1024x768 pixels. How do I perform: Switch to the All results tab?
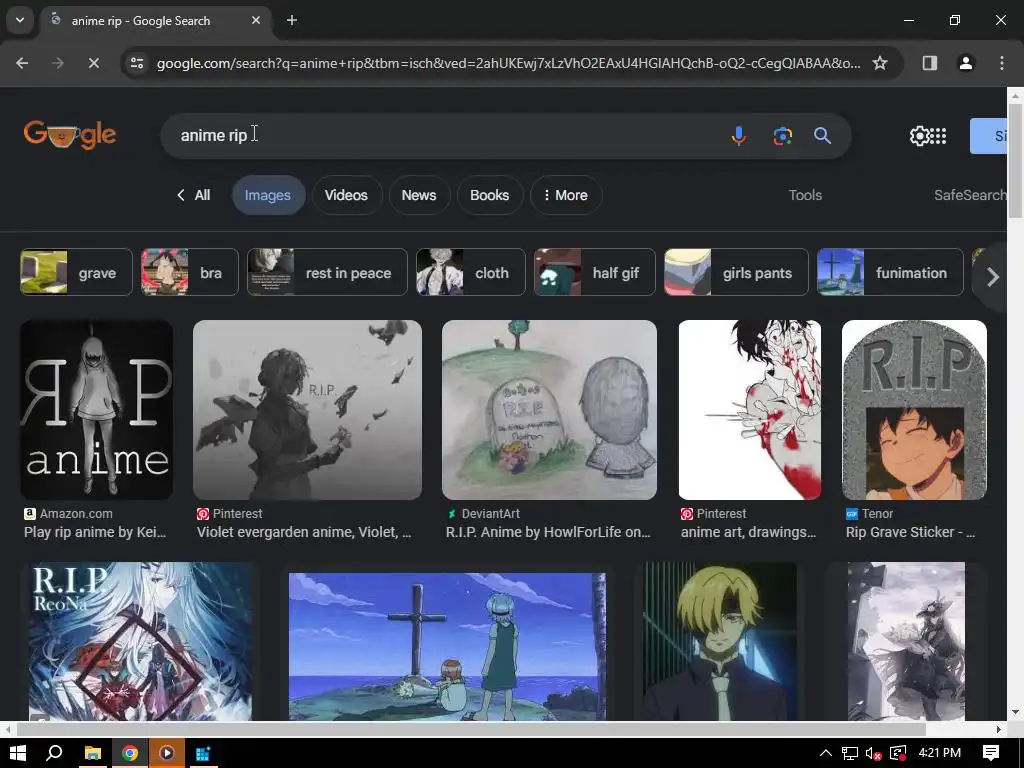tap(193, 195)
